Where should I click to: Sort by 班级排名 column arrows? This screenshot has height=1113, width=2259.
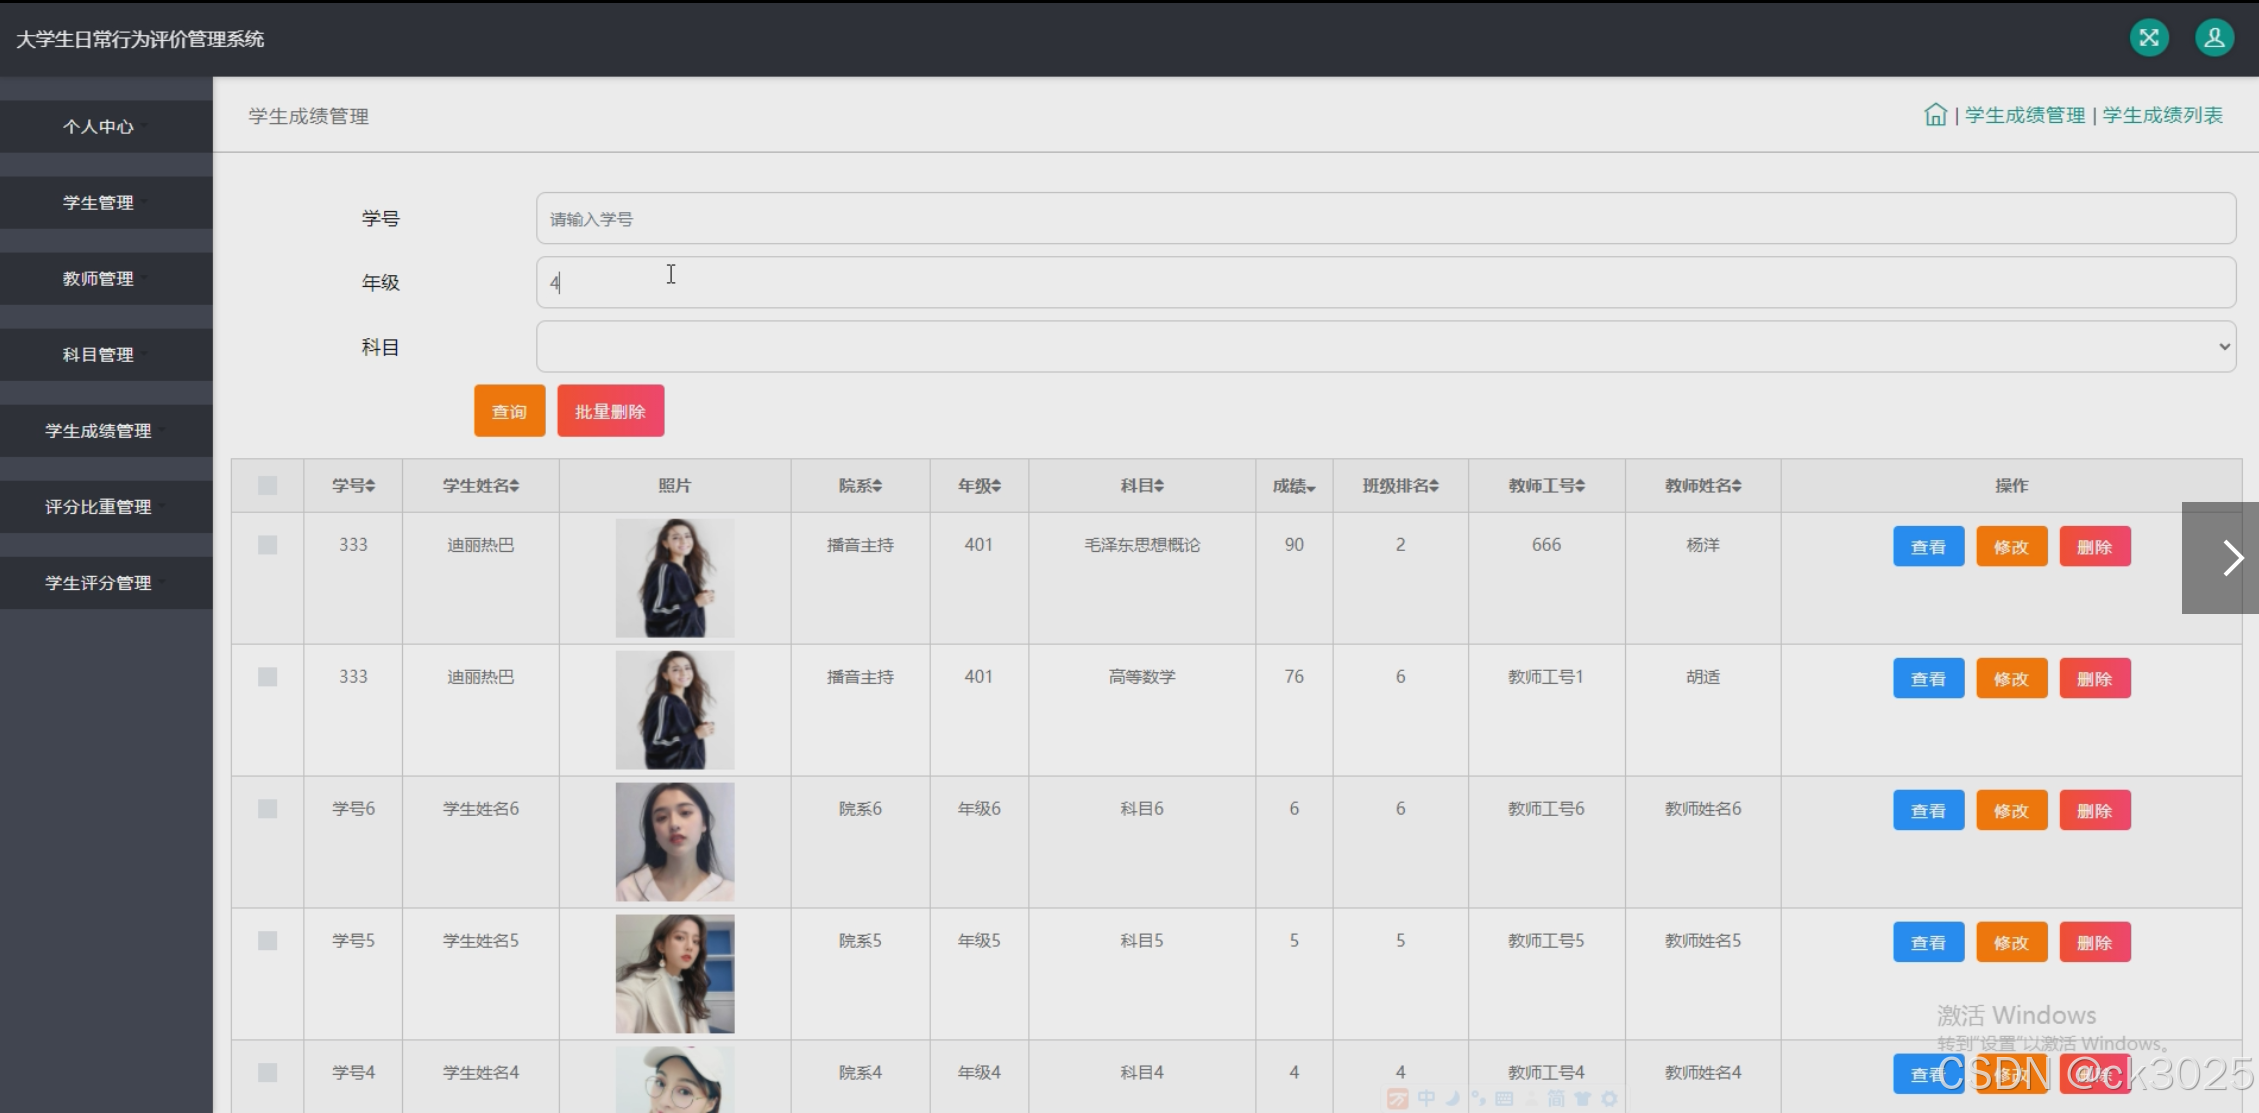coord(1433,486)
